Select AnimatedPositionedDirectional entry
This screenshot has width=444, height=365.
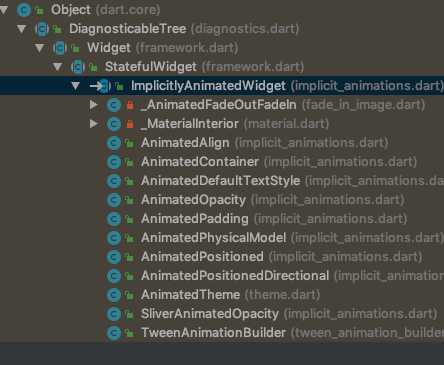click(235, 276)
